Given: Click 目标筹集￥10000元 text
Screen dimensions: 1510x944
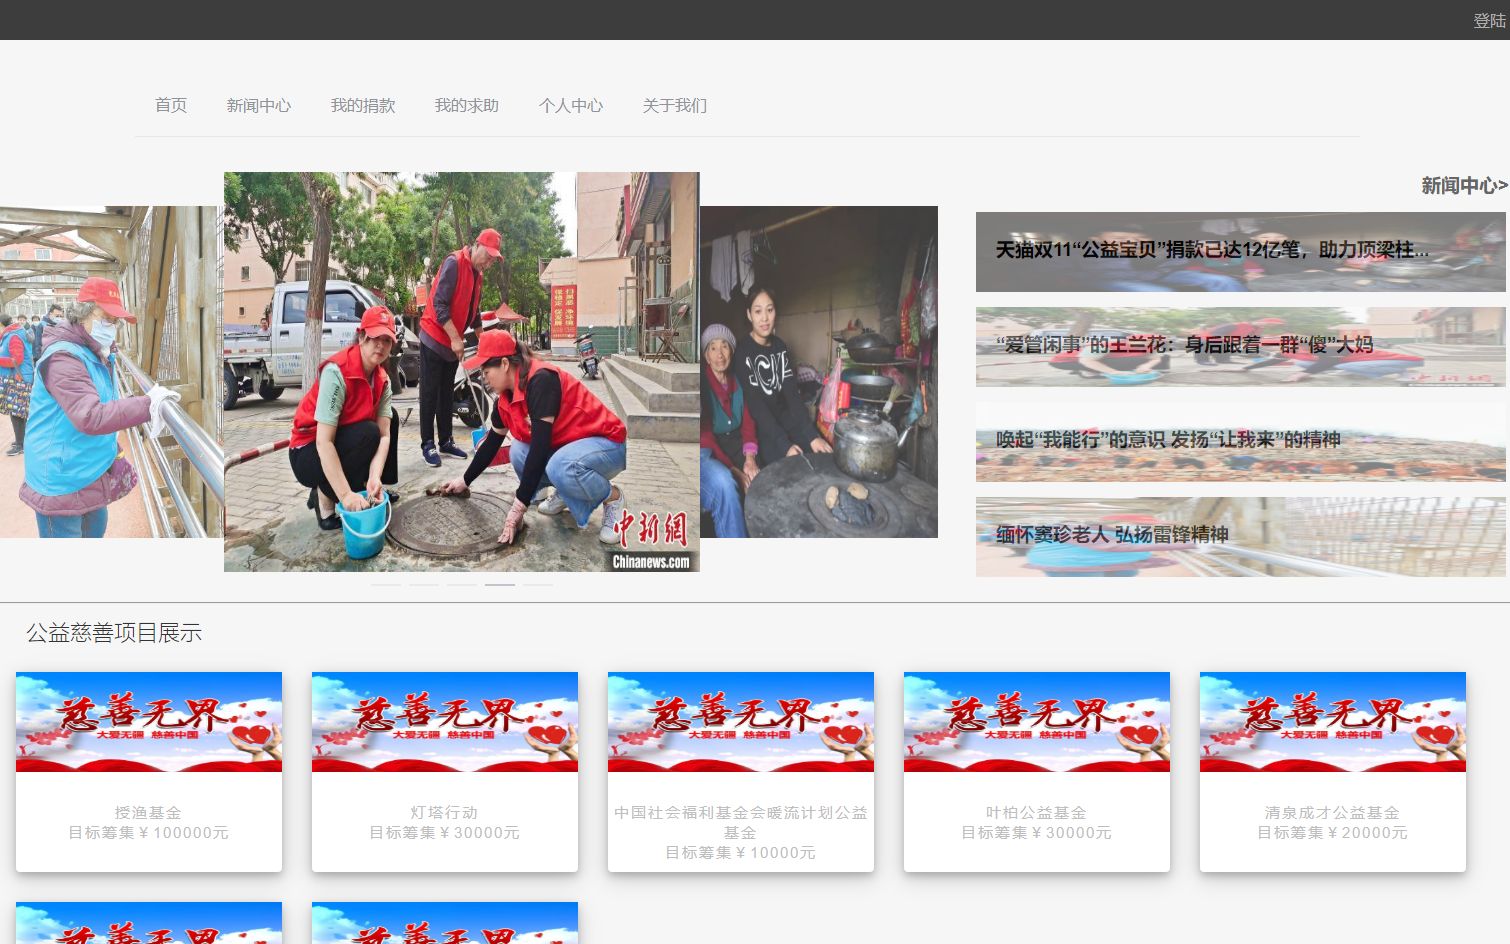Looking at the screenshot, I should tap(741, 852).
